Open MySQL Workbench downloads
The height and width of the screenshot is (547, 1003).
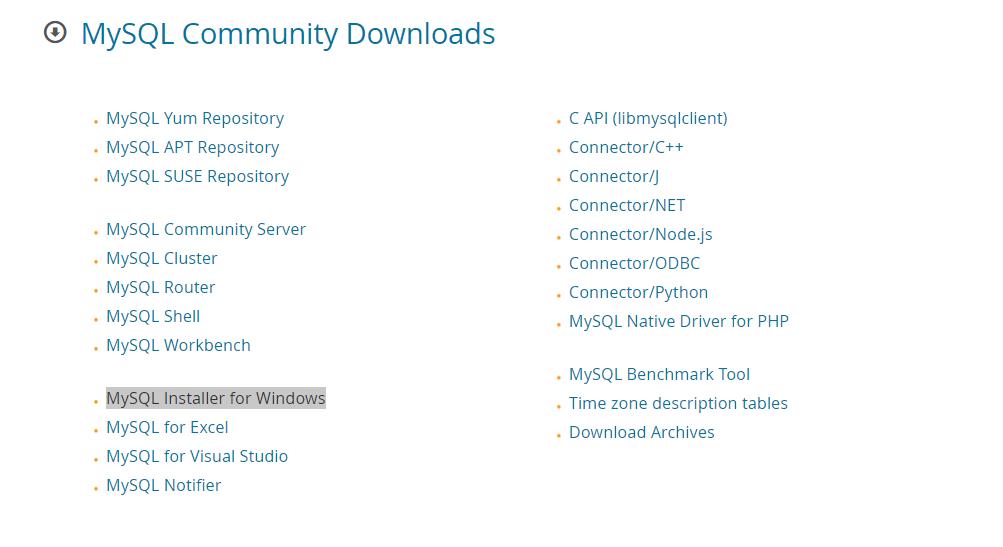click(x=178, y=345)
